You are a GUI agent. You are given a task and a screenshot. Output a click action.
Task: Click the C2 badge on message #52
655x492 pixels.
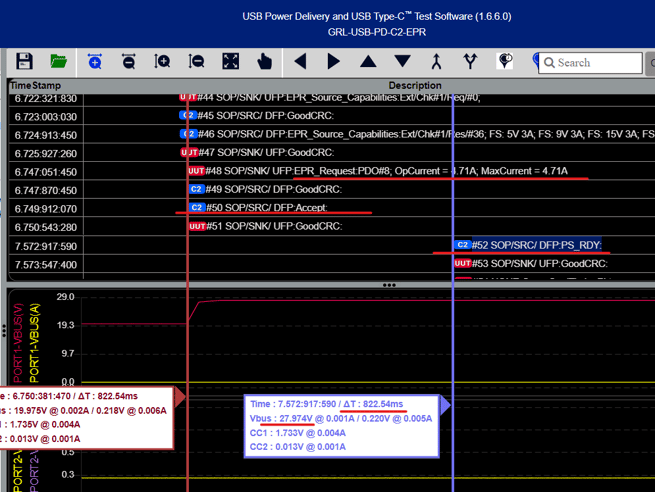pyautogui.click(x=462, y=245)
